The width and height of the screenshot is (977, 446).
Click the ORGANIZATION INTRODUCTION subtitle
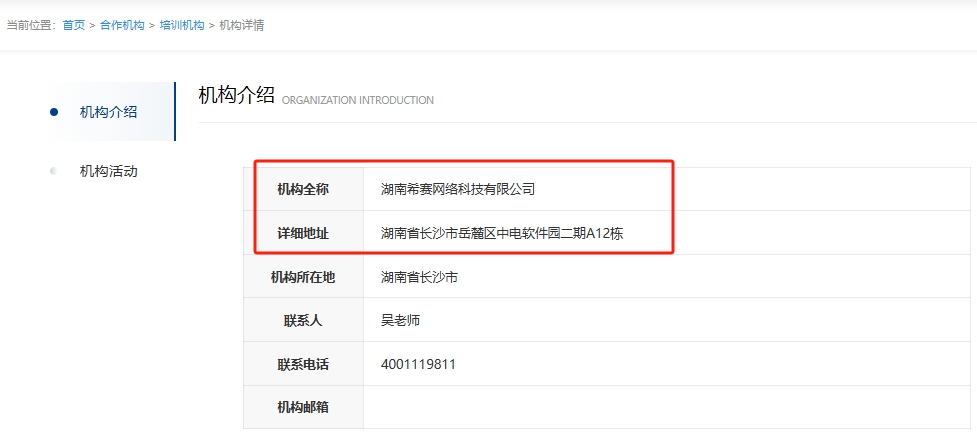pyautogui.click(x=358, y=100)
